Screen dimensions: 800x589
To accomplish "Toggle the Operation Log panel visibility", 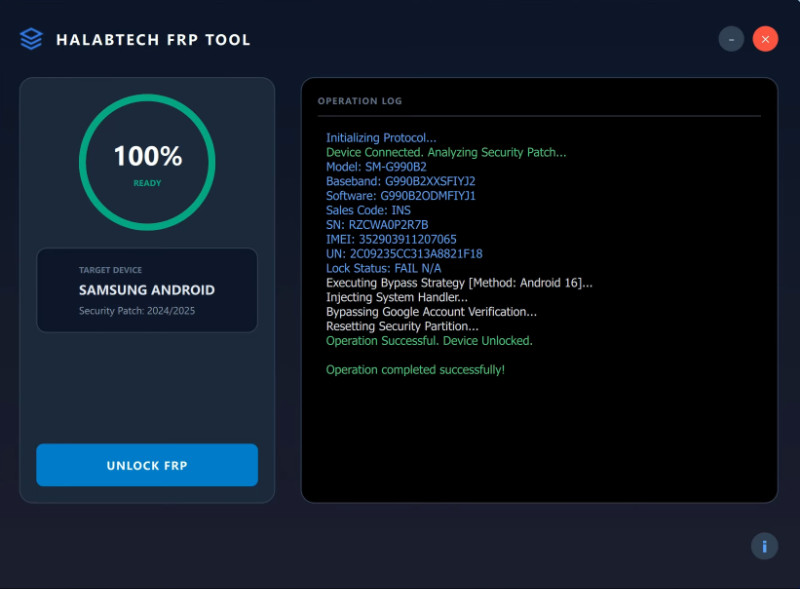I will pyautogui.click(x=540, y=290).
